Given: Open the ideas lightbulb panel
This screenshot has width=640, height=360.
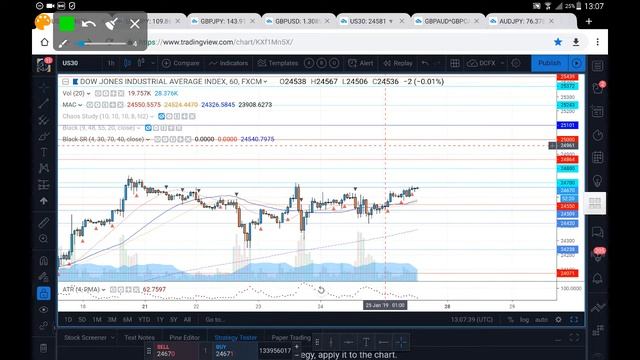Looking at the screenshot, I should tap(598, 181).
